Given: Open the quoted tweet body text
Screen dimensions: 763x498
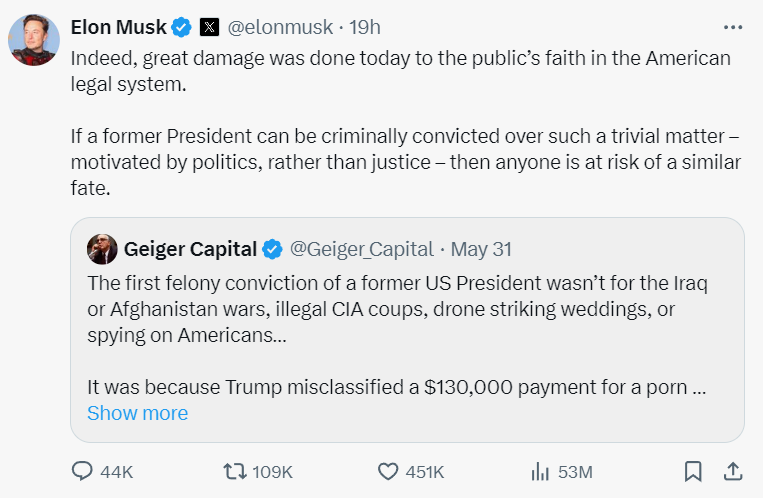Looking at the screenshot, I should pyautogui.click(x=397, y=310).
